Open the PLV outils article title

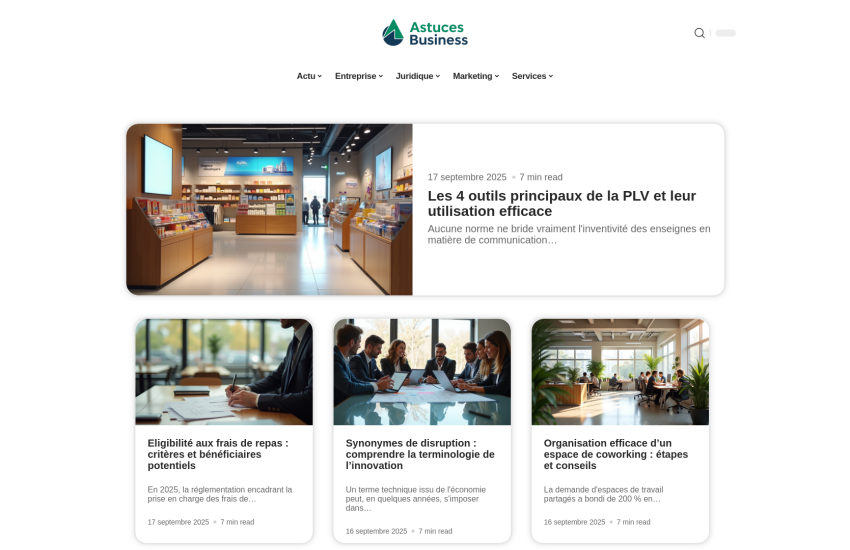[x=562, y=203]
